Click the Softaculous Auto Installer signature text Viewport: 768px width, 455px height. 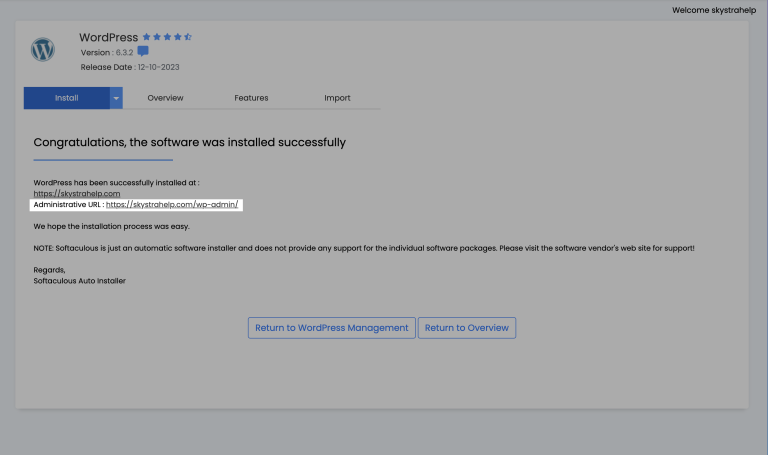[79, 281]
